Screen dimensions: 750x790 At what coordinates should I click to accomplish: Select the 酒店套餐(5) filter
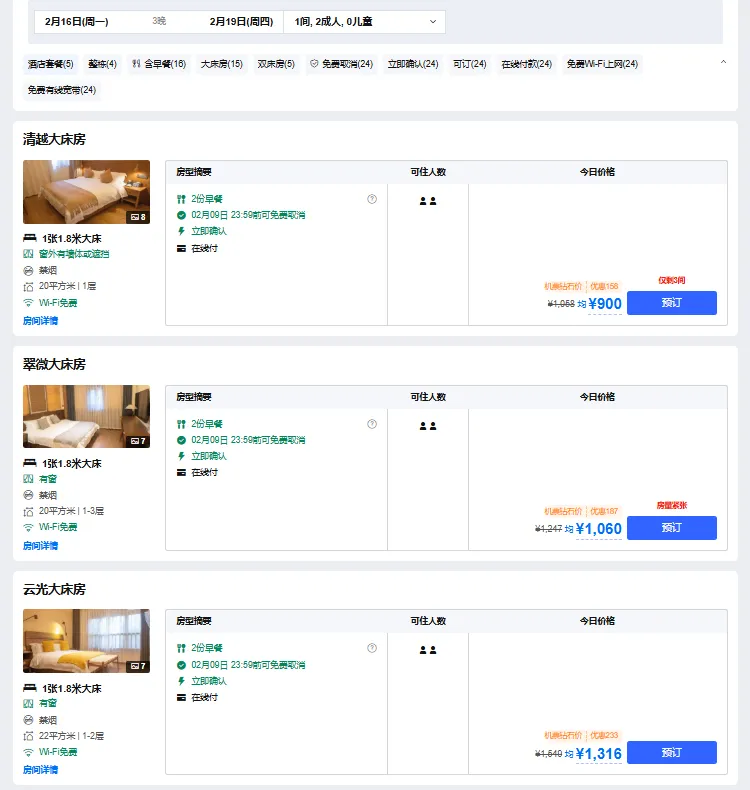[51, 64]
